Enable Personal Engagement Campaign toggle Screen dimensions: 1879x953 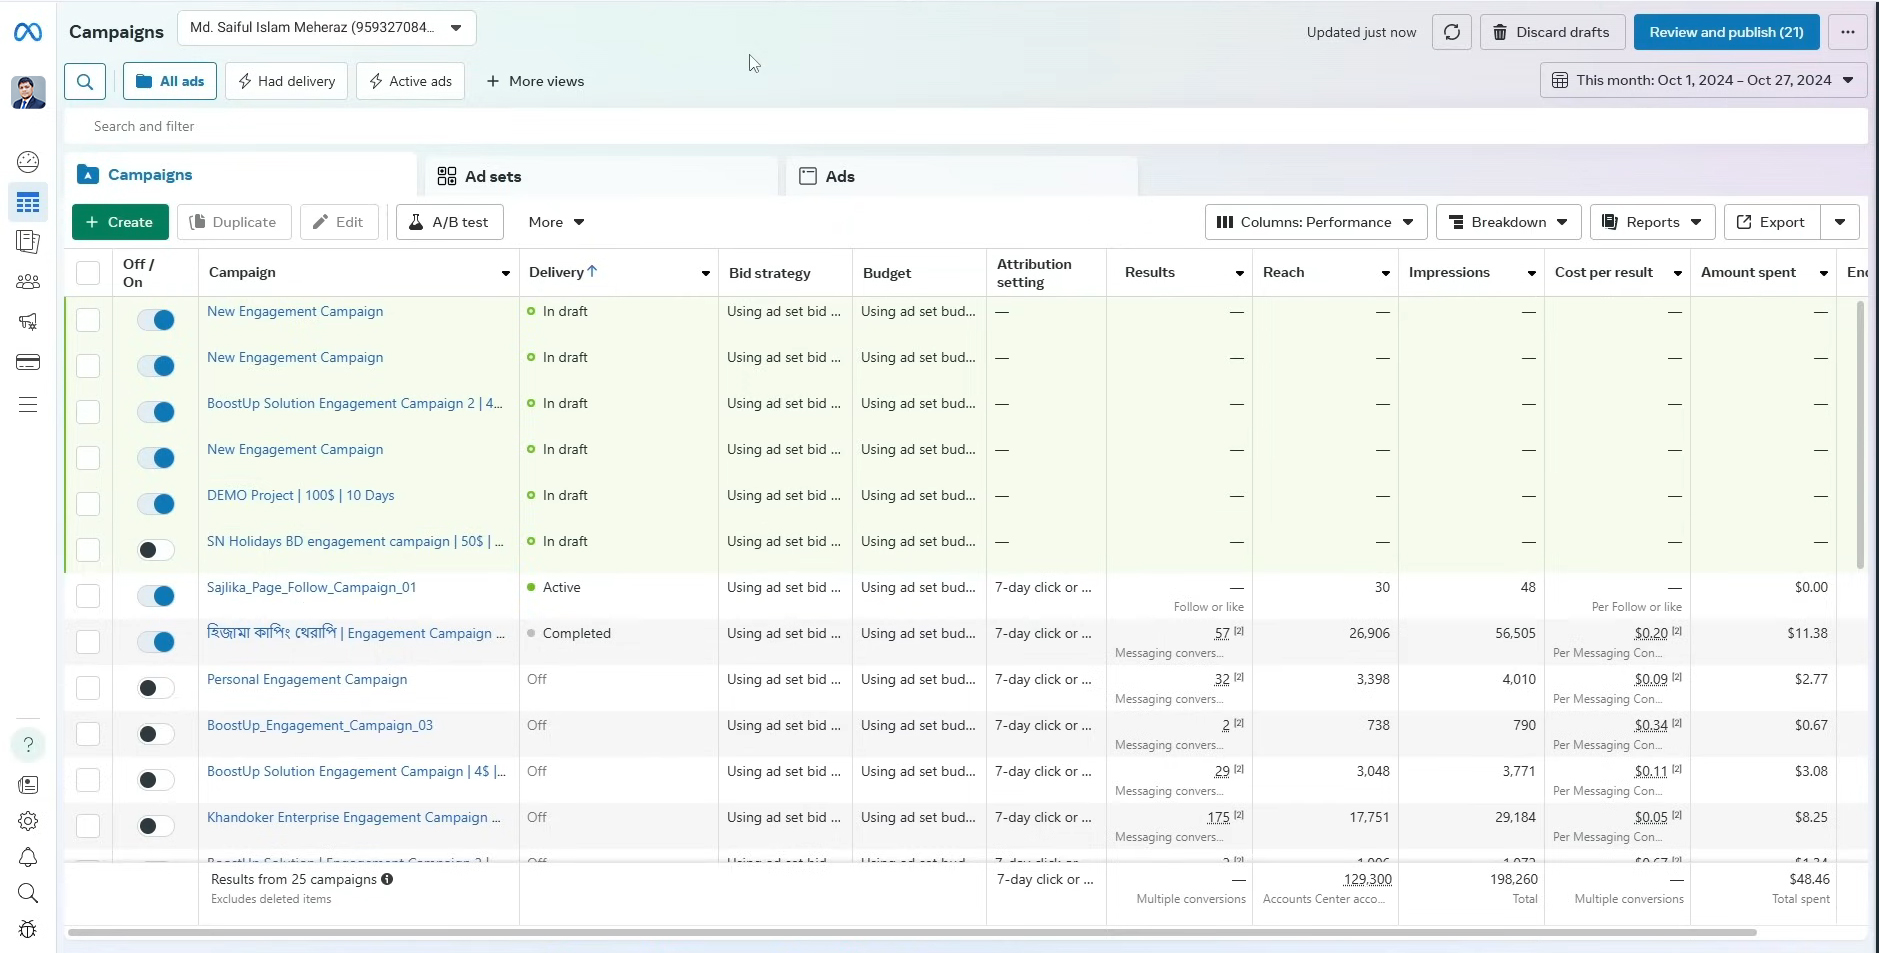[156, 688]
